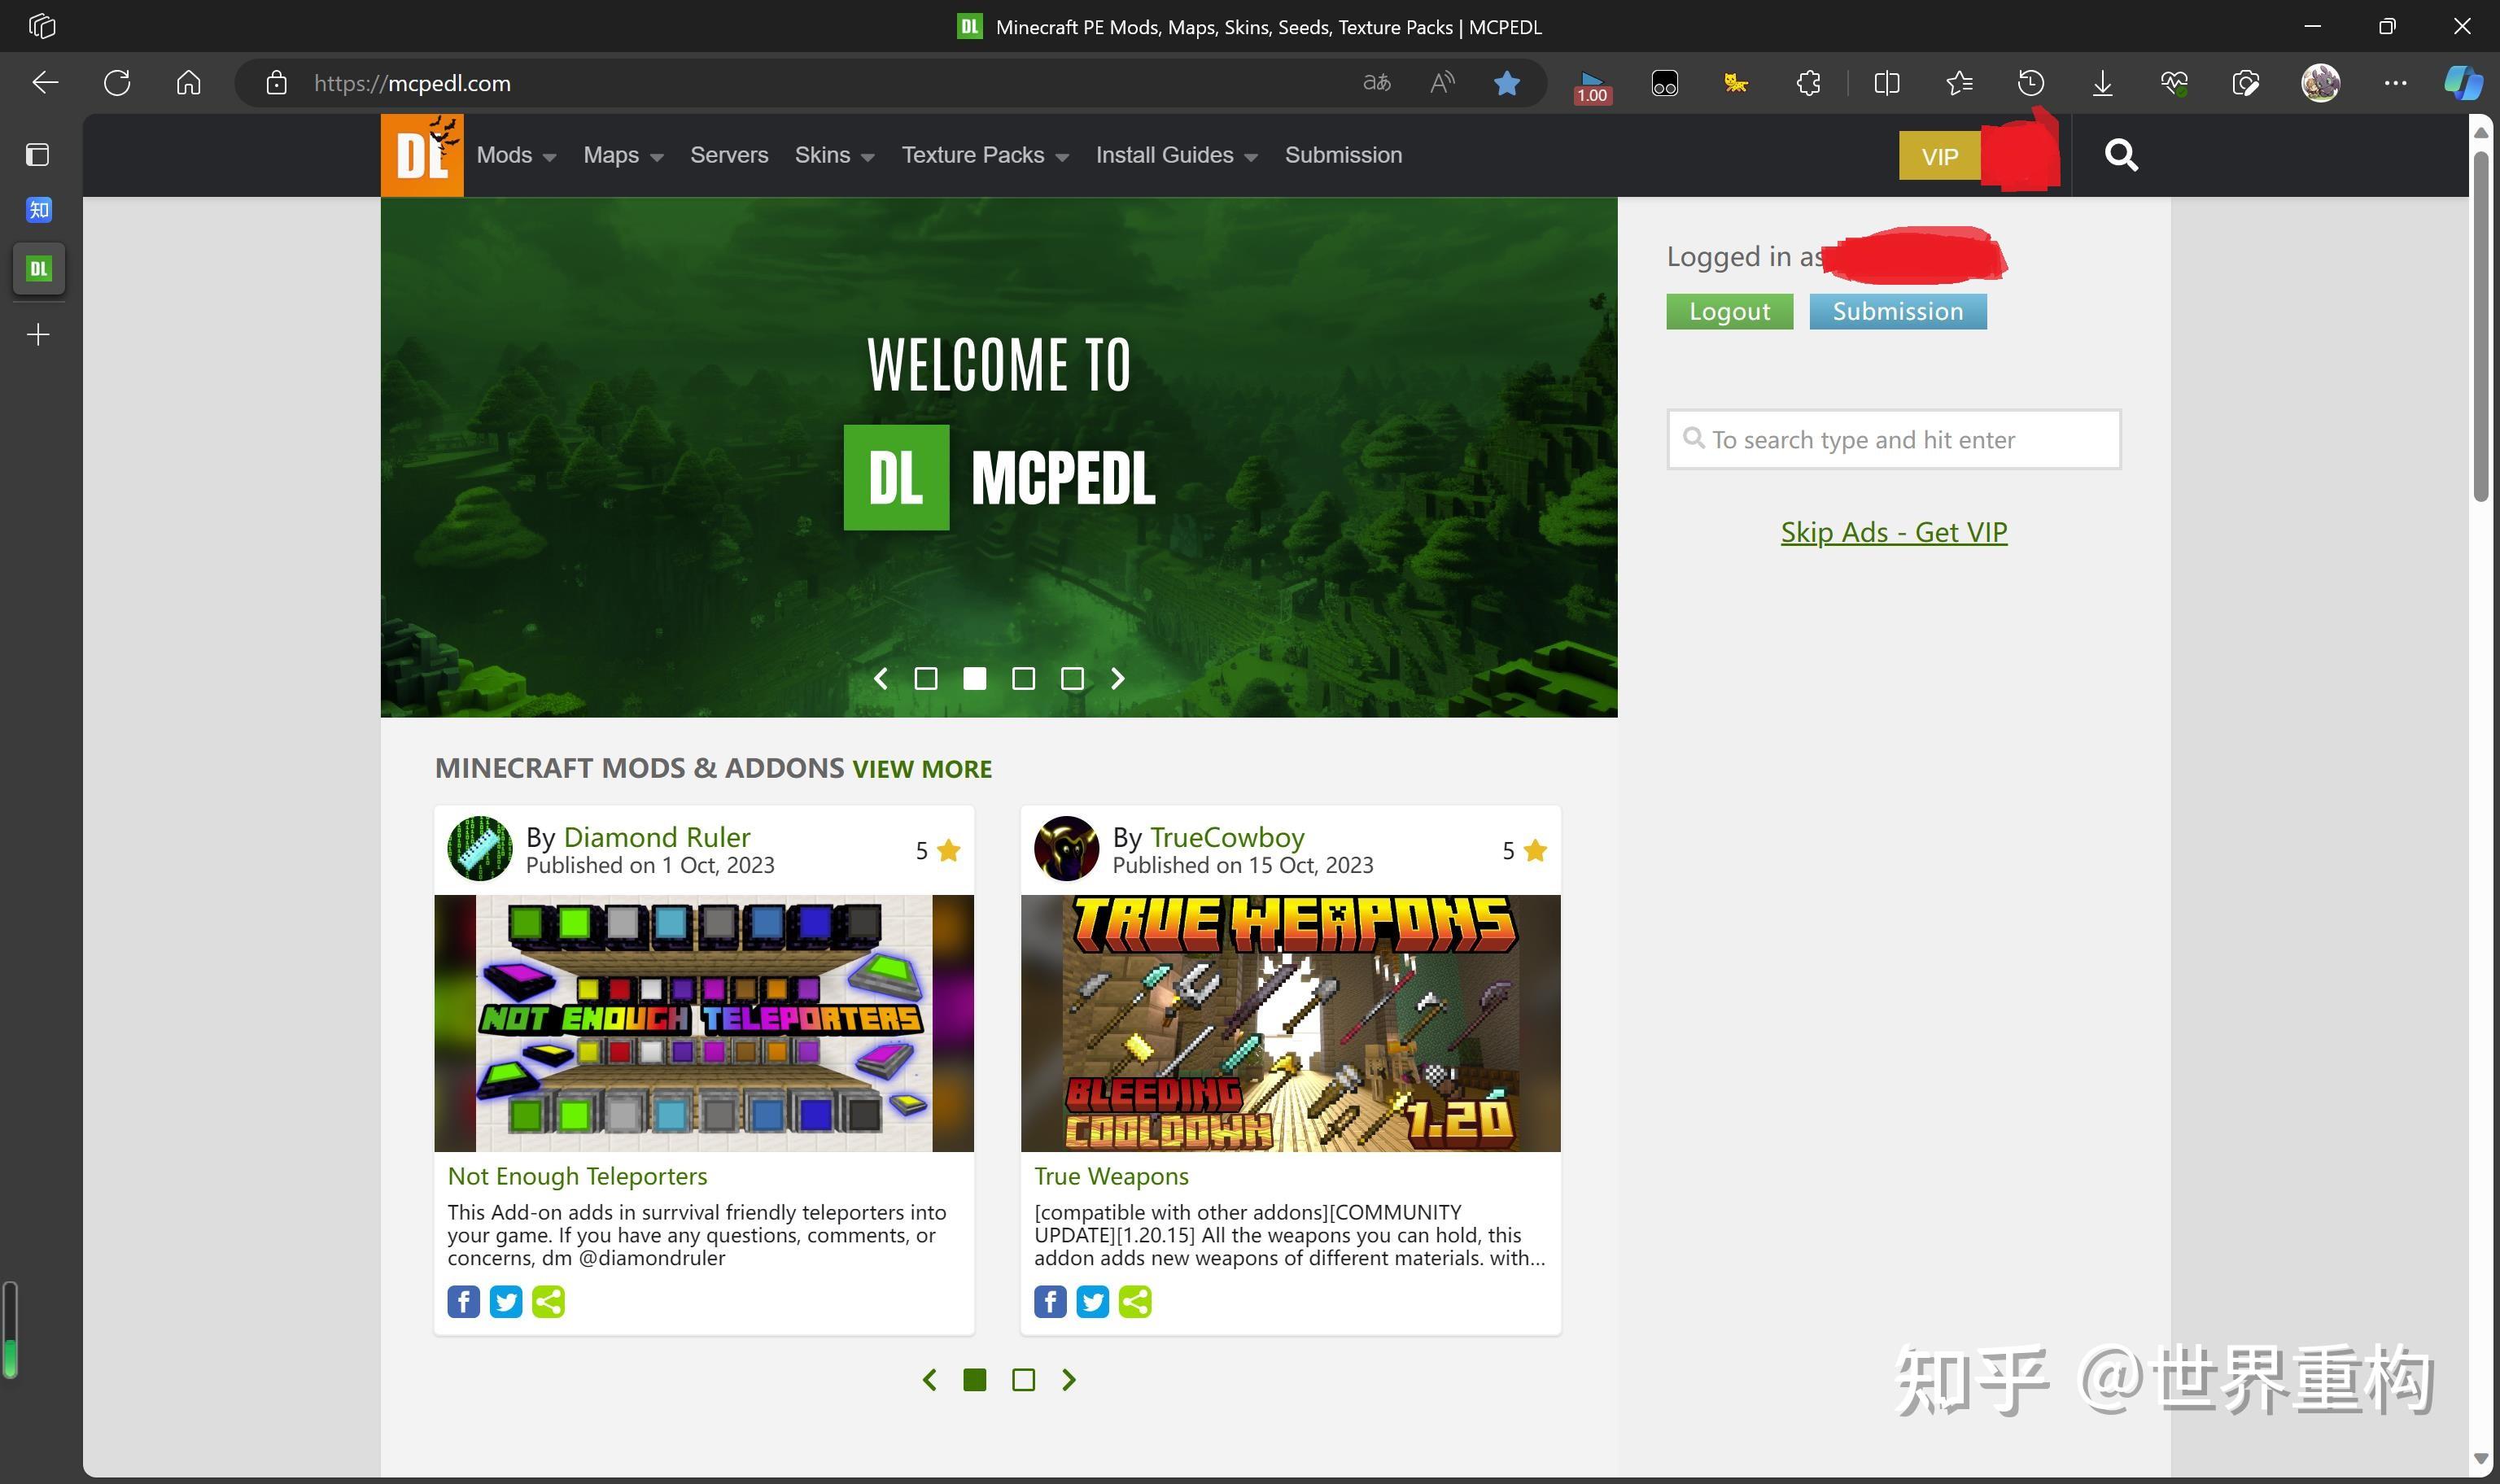
Task: Click the browser downloads icon
Action: coord(2104,83)
